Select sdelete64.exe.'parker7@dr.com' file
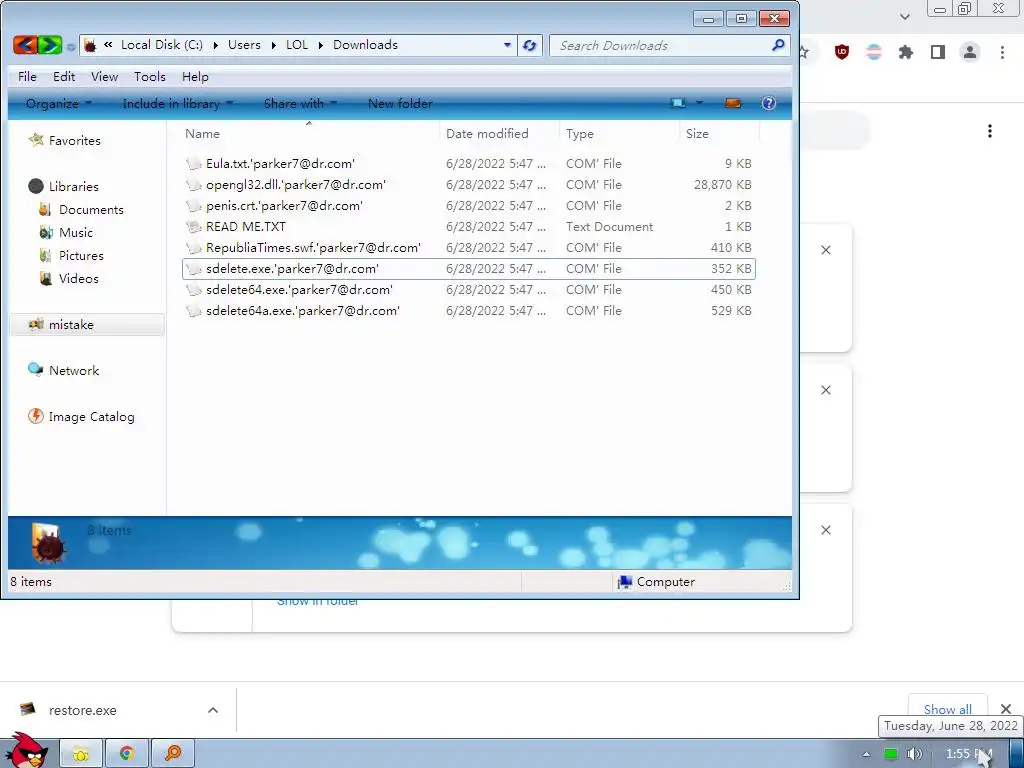 [x=469, y=289]
